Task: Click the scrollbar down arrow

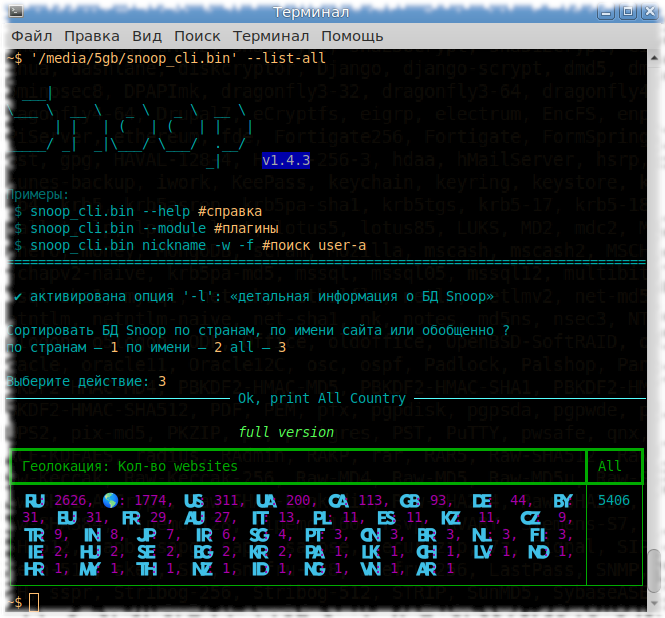Action: click(x=654, y=603)
